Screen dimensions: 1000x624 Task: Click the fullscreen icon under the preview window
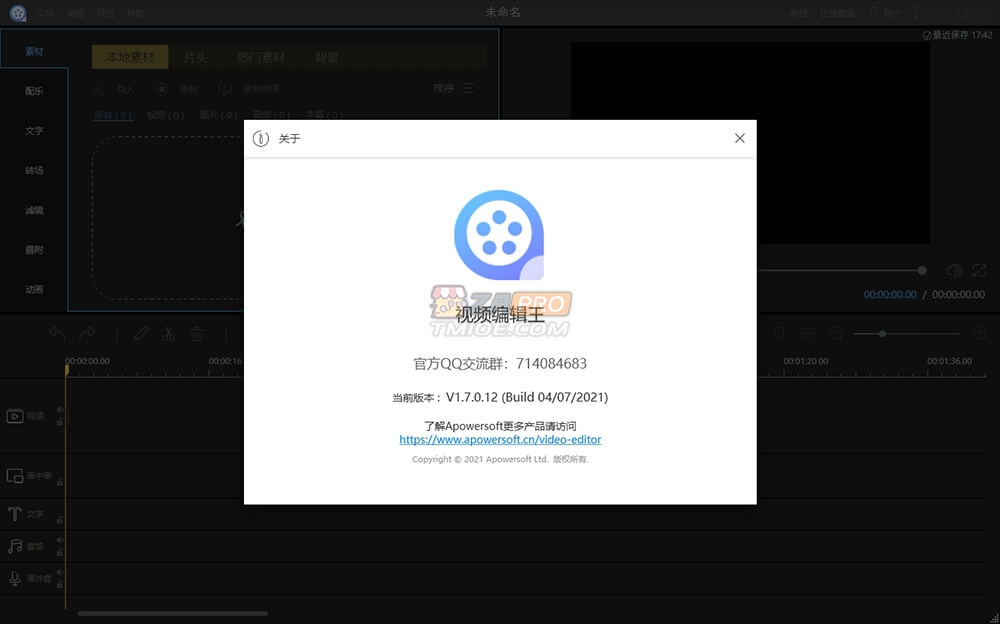coord(981,271)
